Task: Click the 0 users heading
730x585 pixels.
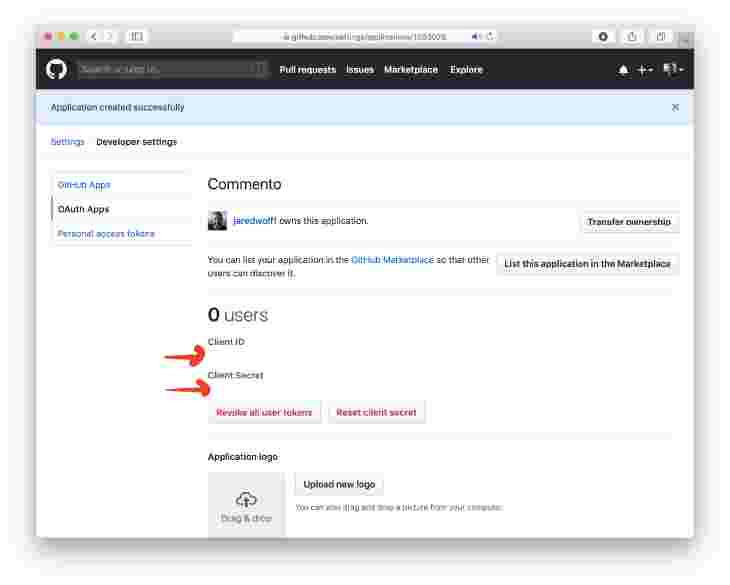Action: click(237, 315)
